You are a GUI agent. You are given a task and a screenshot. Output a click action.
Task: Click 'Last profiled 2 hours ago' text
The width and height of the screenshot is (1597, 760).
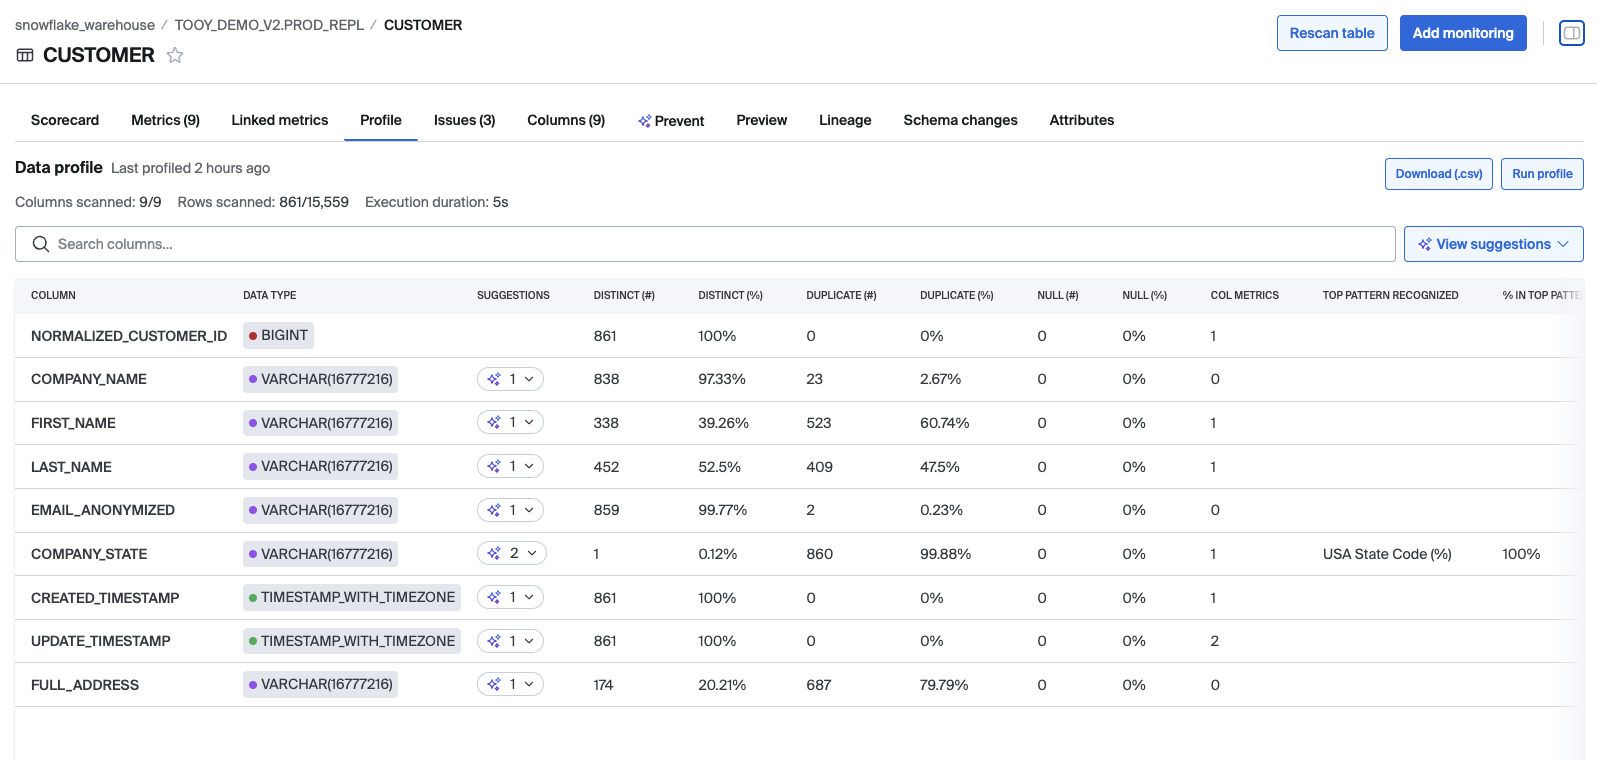pyautogui.click(x=190, y=168)
